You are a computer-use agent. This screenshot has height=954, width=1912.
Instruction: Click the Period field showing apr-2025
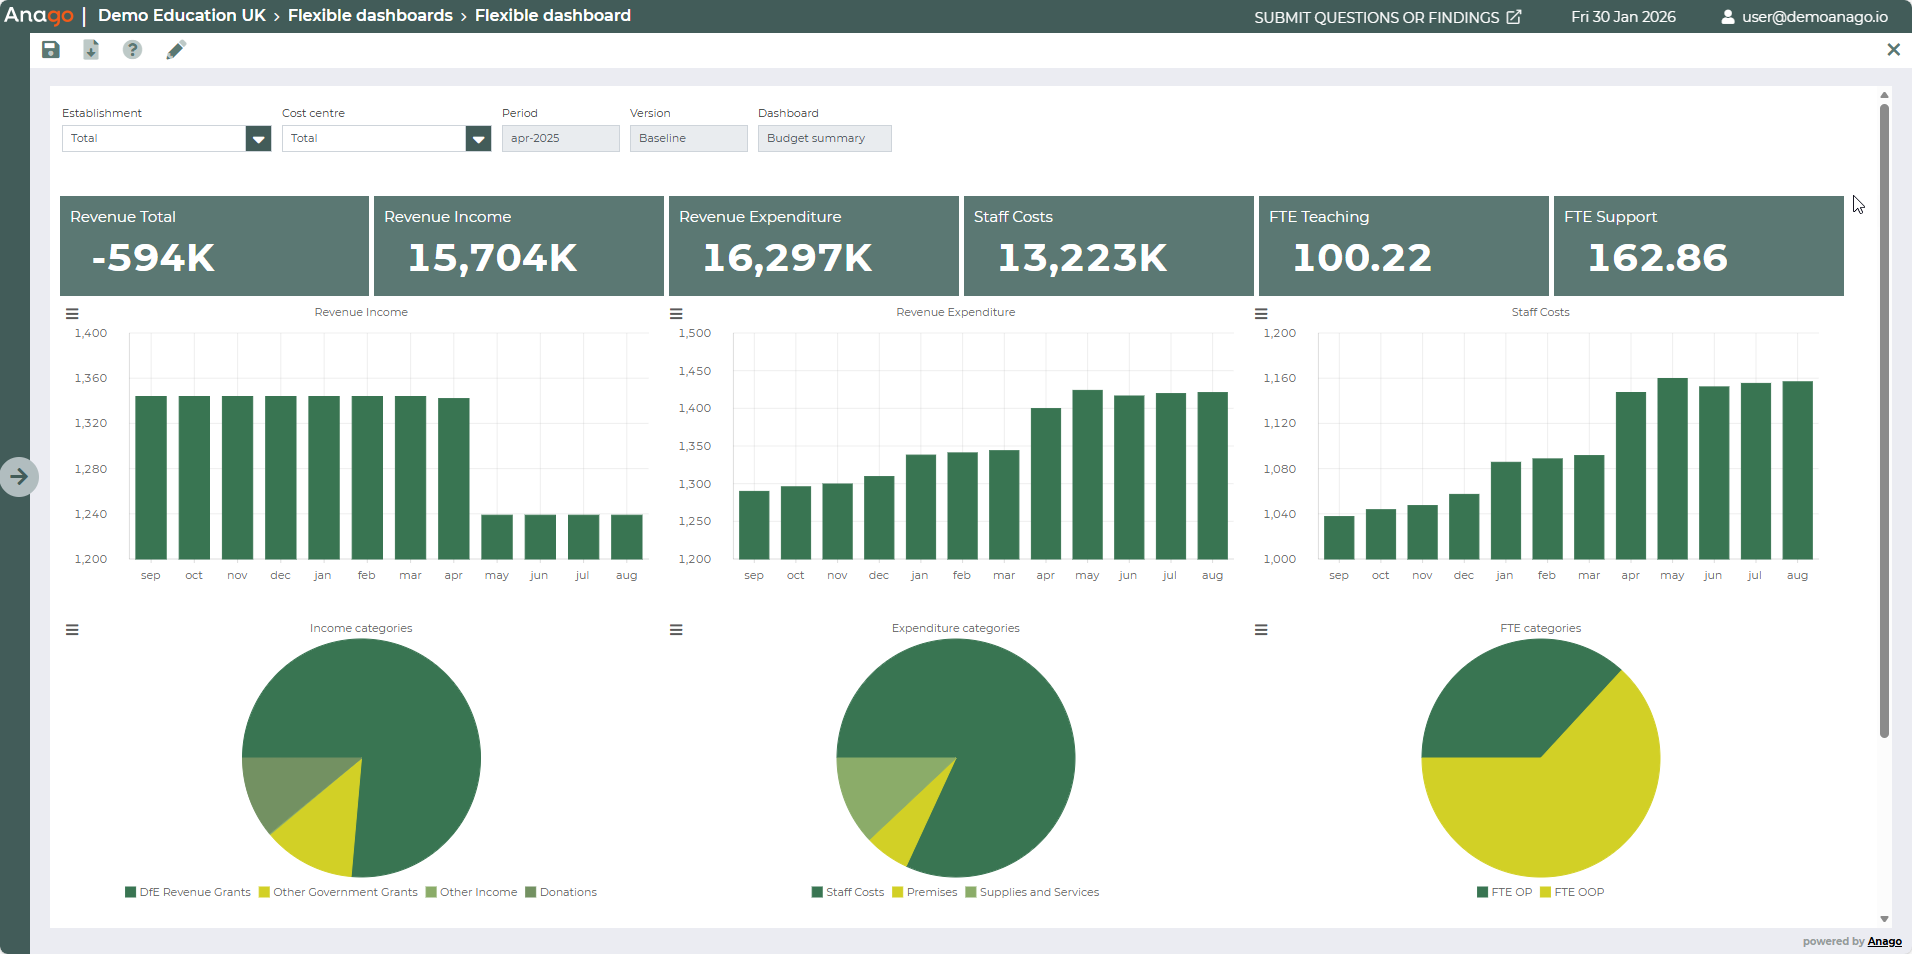pos(560,139)
